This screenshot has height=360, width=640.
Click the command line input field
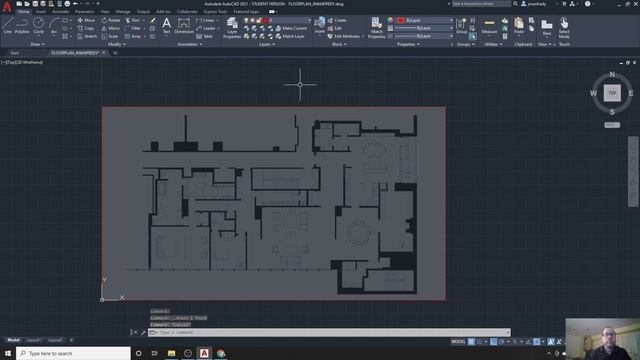329,332
